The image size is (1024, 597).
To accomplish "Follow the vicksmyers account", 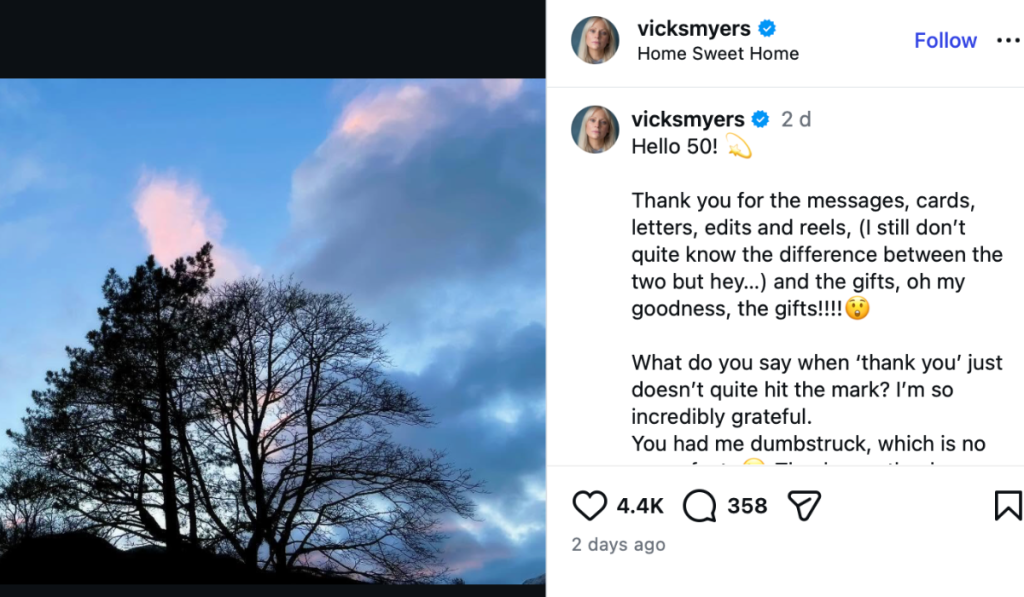I will pyautogui.click(x=945, y=41).
